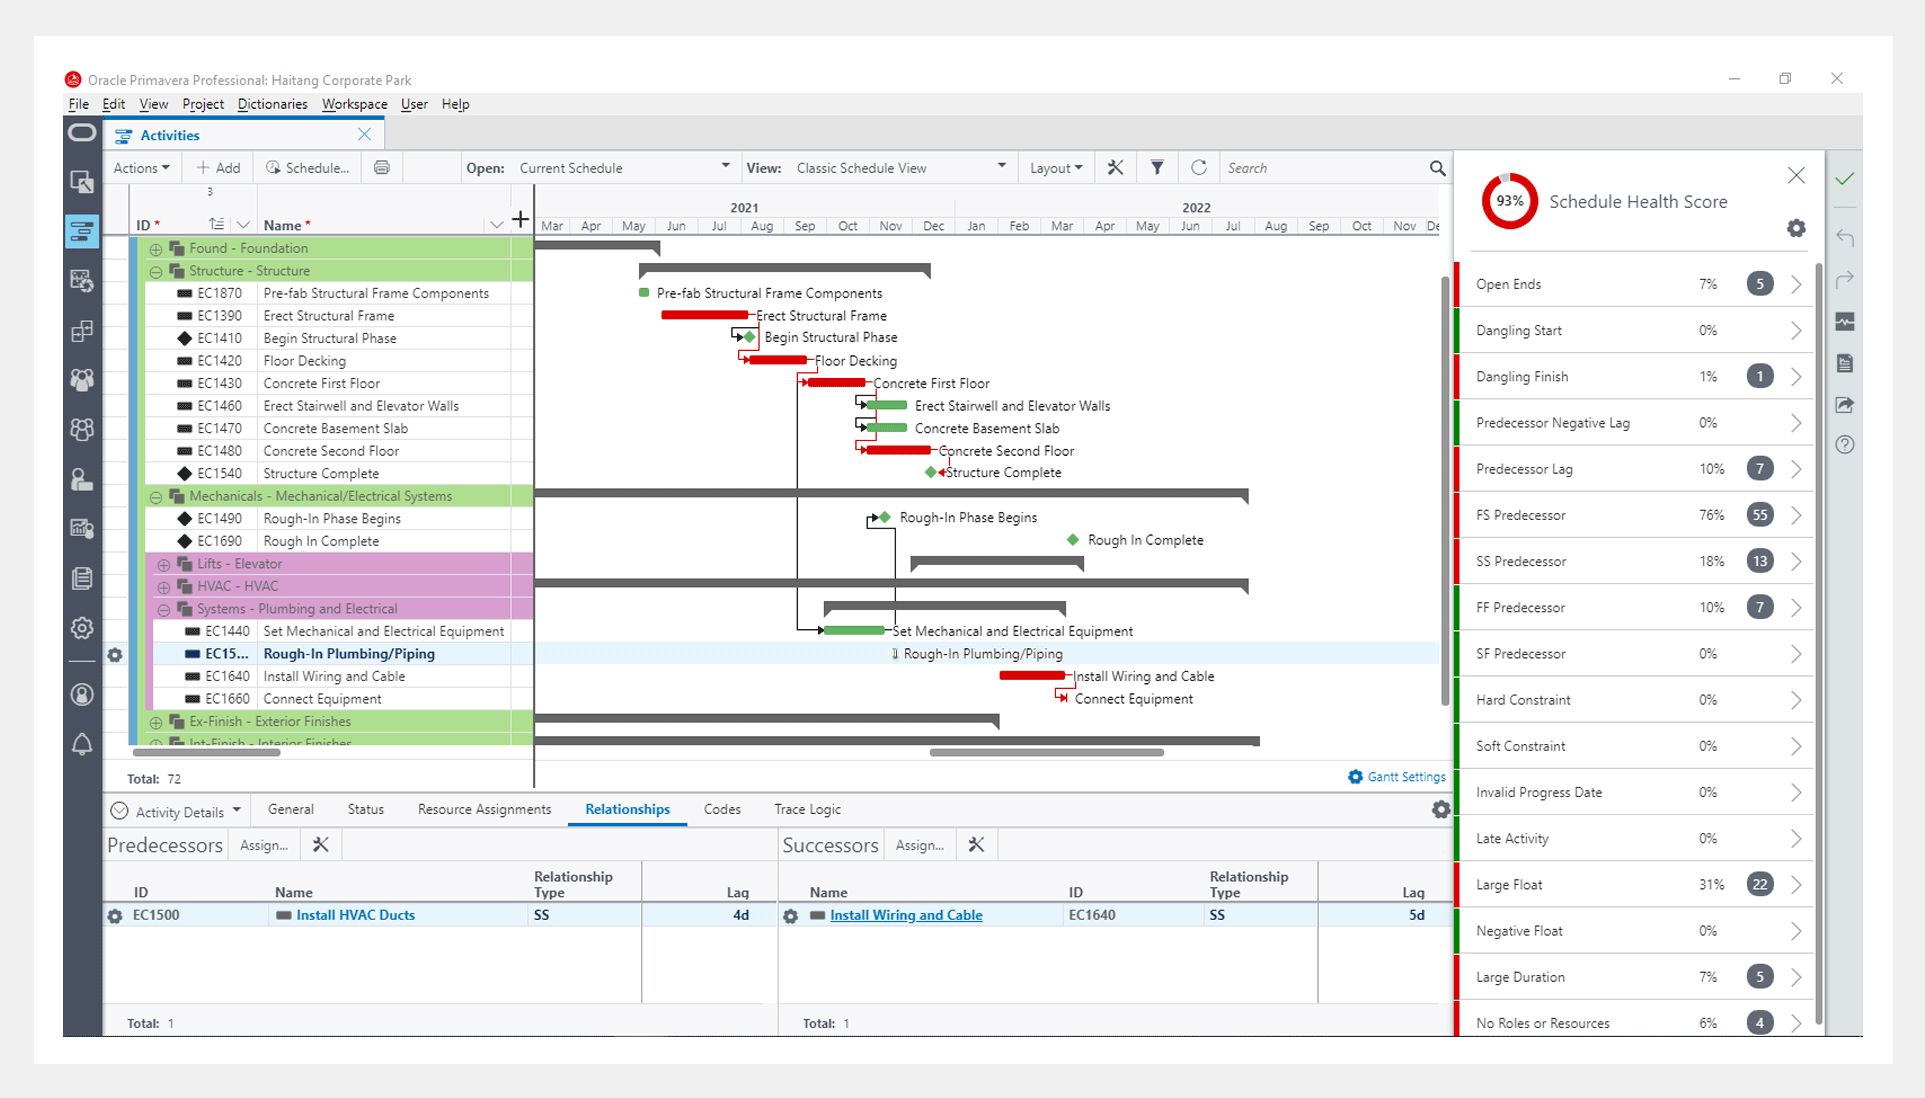This screenshot has height=1098, width=1925.
Task: Open the Schedule Health Score settings gear
Action: pyautogui.click(x=1796, y=228)
